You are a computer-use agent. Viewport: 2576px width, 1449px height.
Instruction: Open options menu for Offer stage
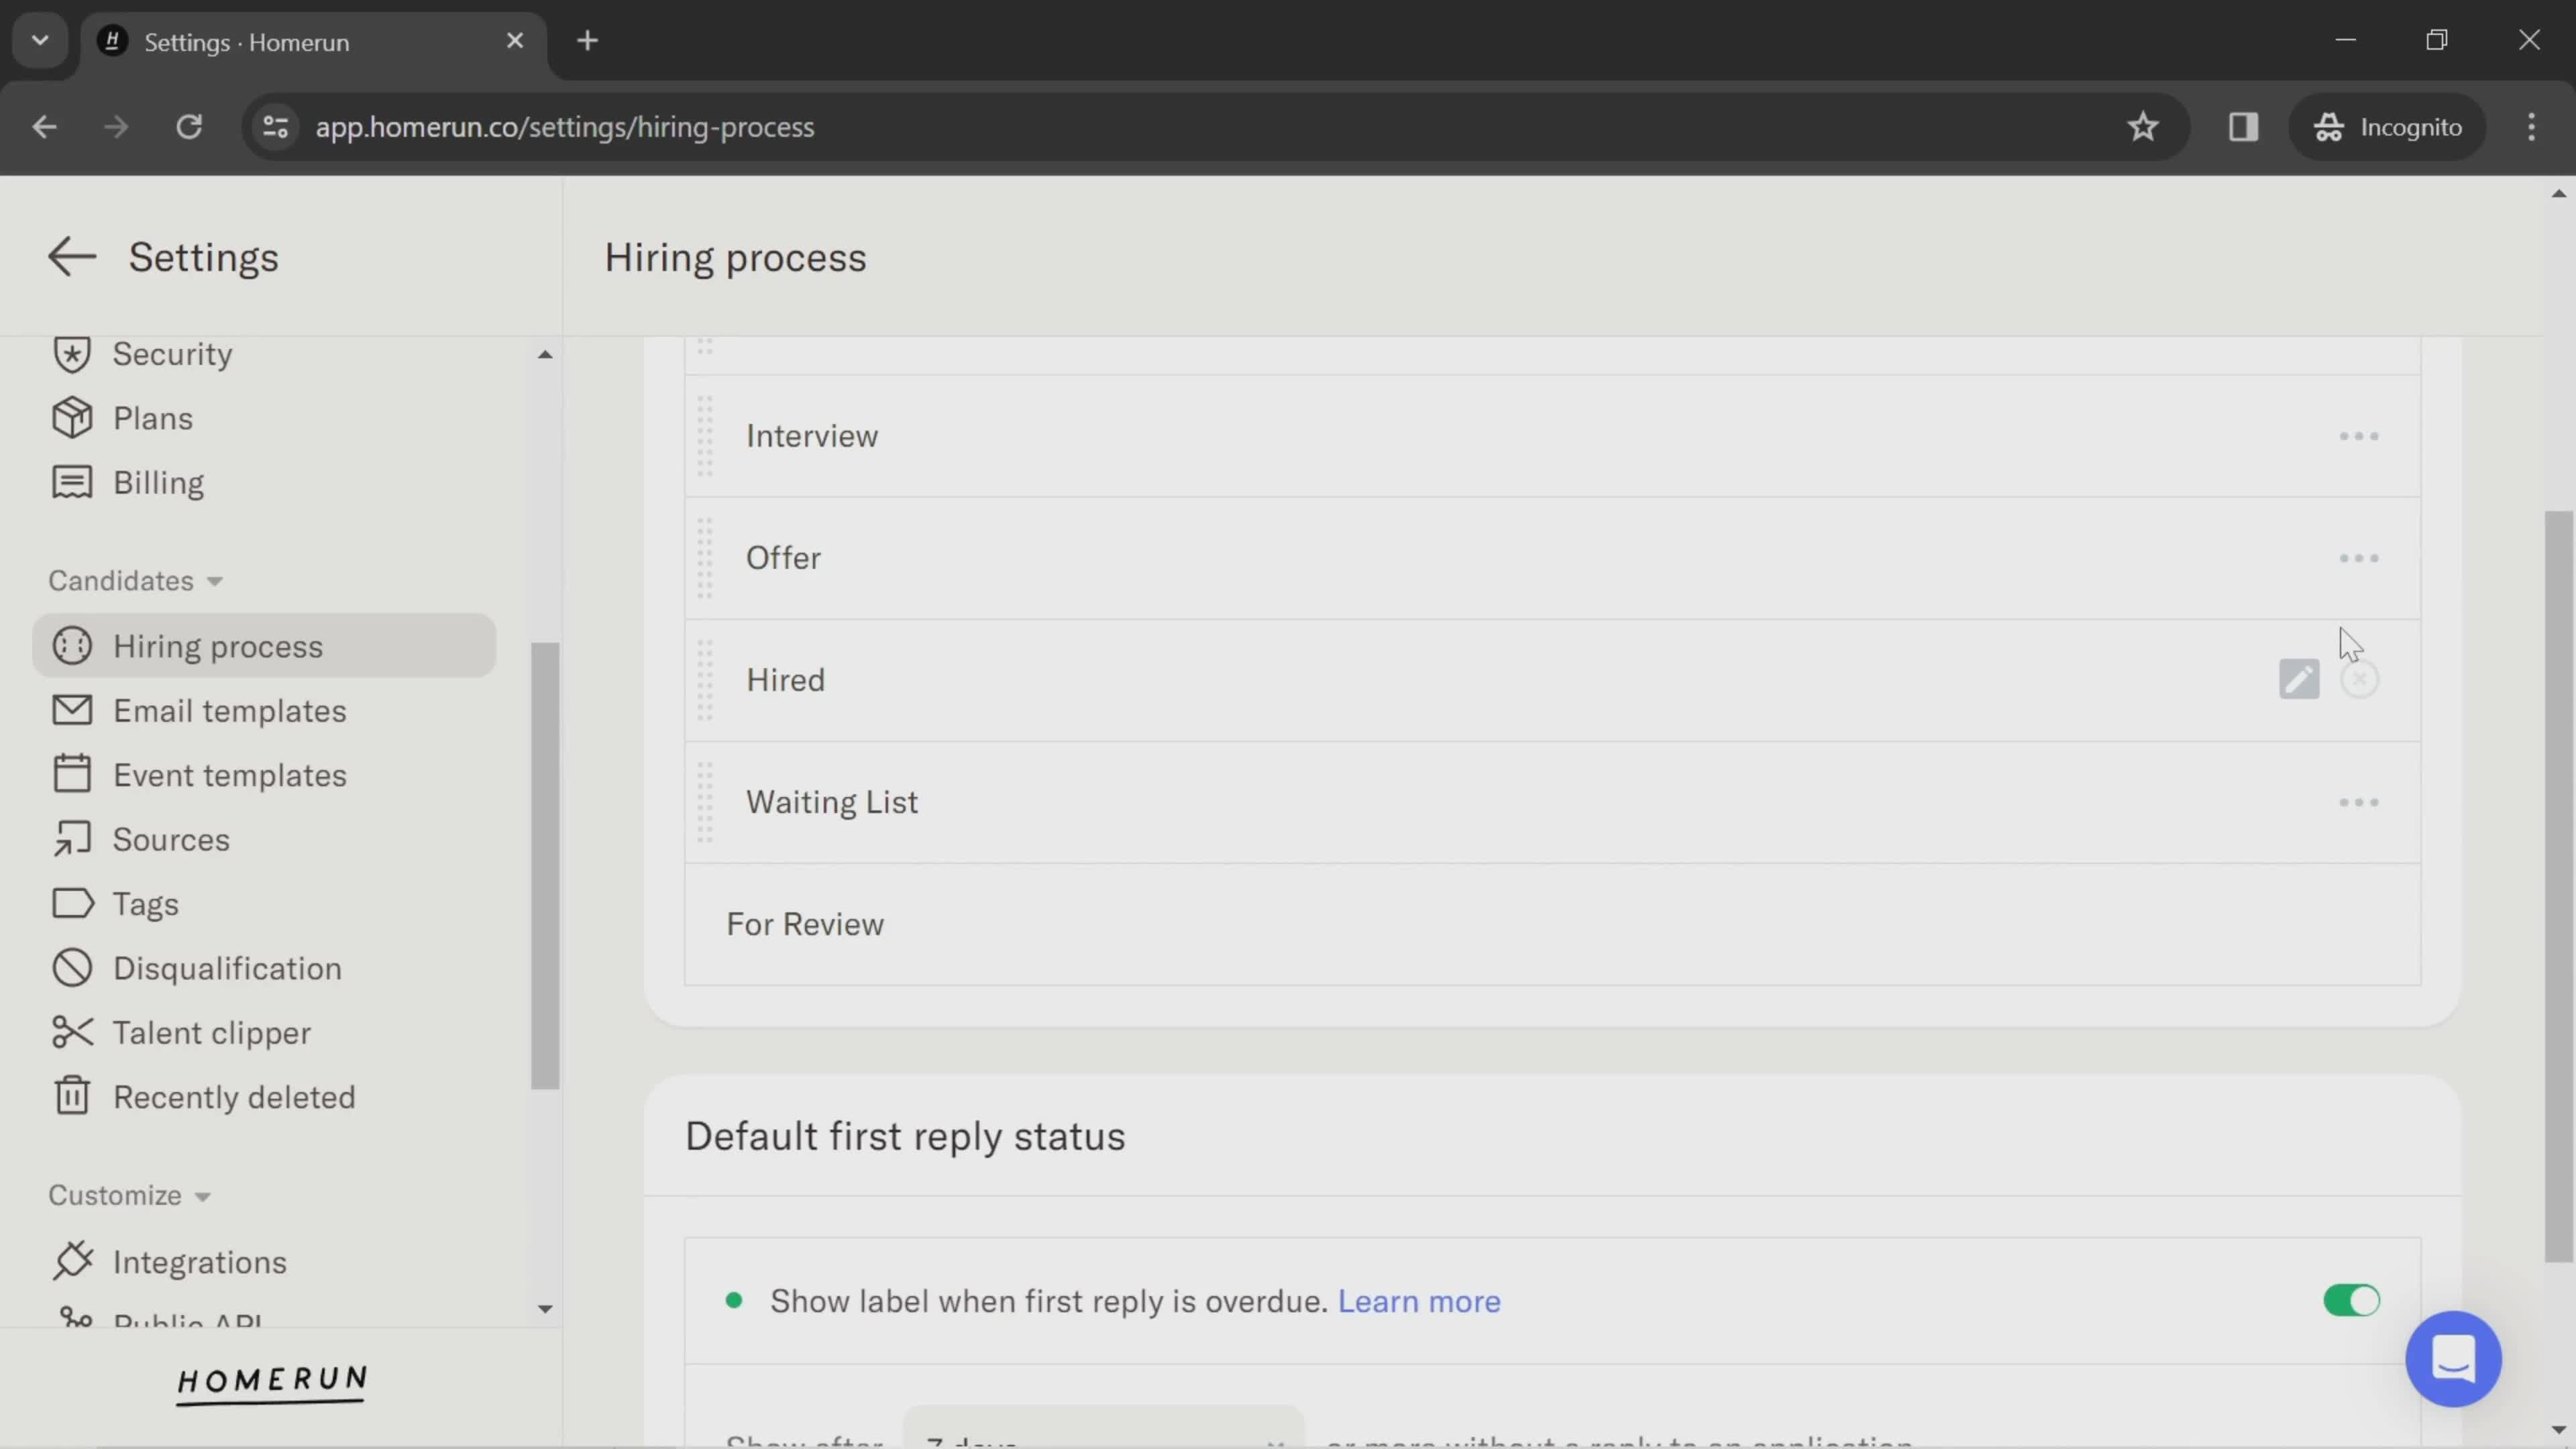pyautogui.click(x=2358, y=558)
